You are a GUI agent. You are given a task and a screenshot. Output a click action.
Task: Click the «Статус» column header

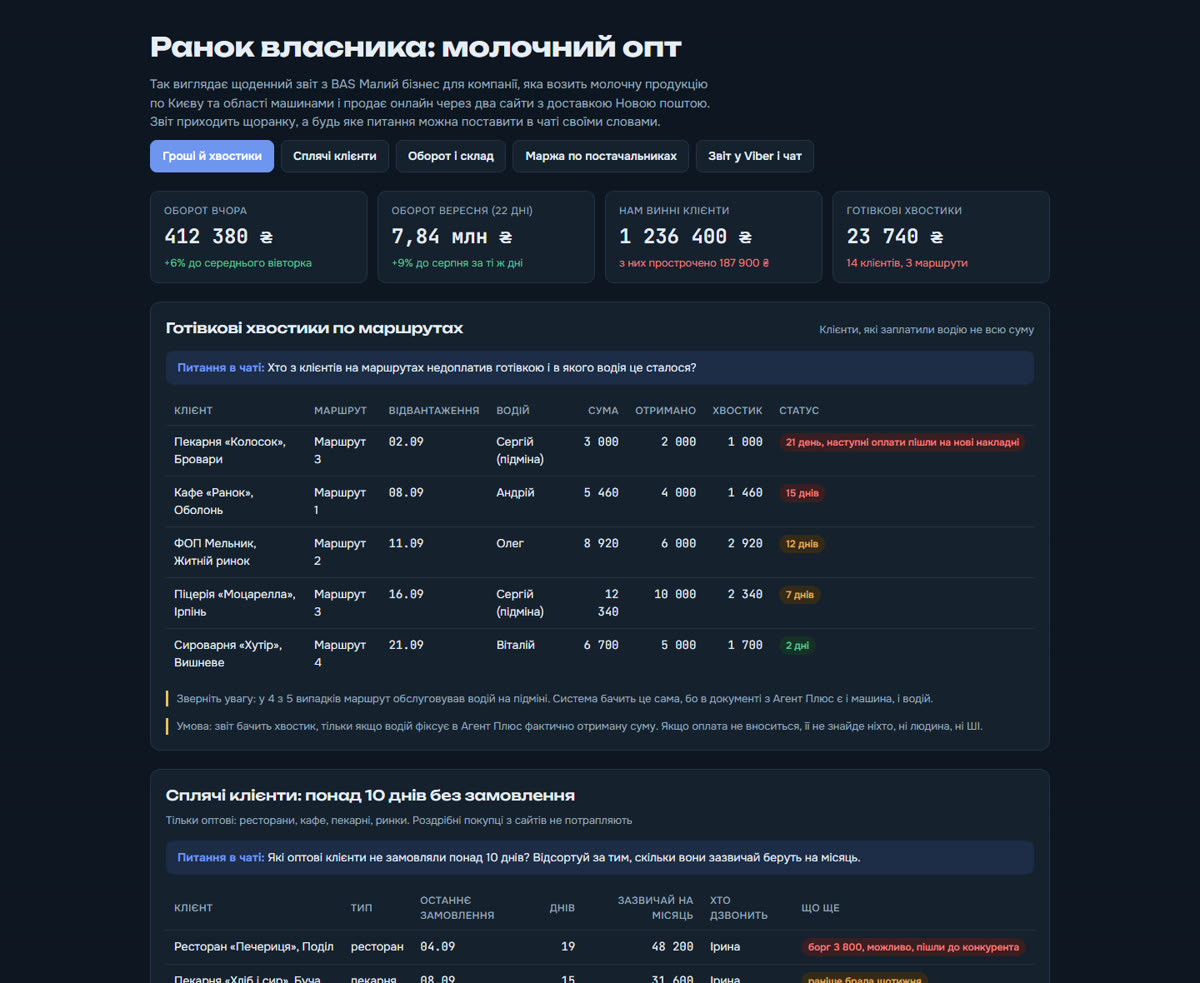[x=799, y=411]
